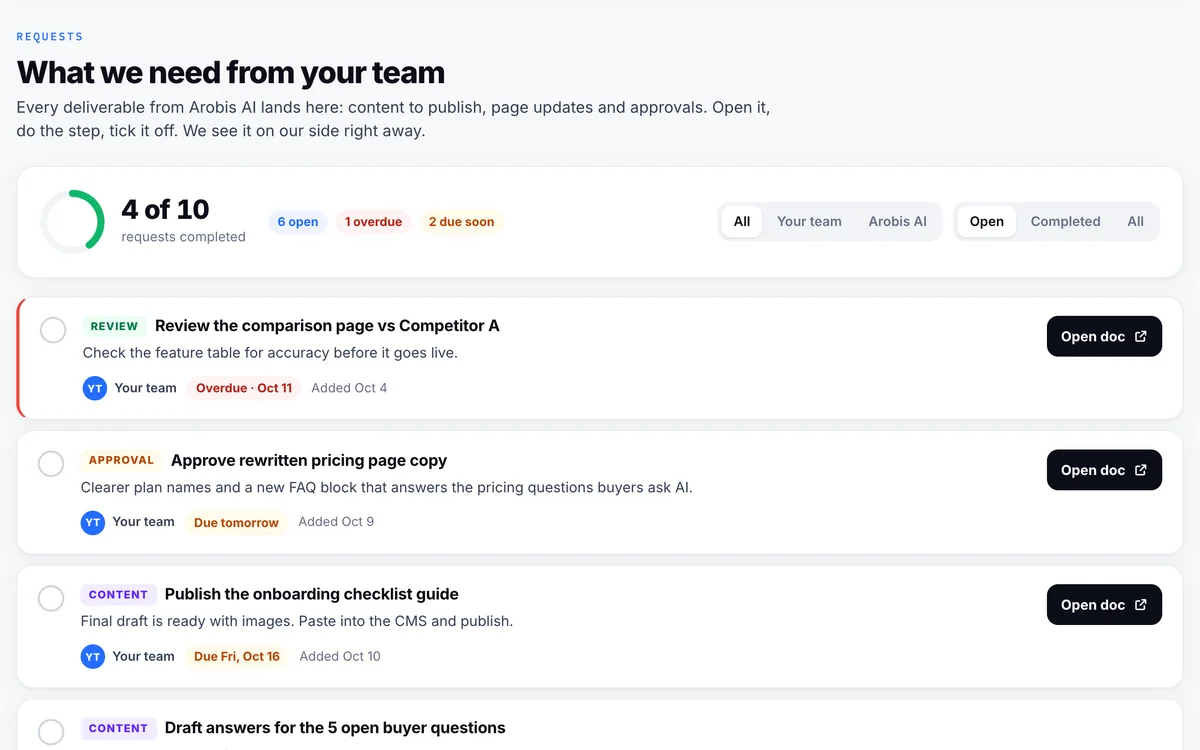1200x750 pixels.
Task: Open 'Approve rewritten pricing page copy' title
Action: (x=309, y=460)
